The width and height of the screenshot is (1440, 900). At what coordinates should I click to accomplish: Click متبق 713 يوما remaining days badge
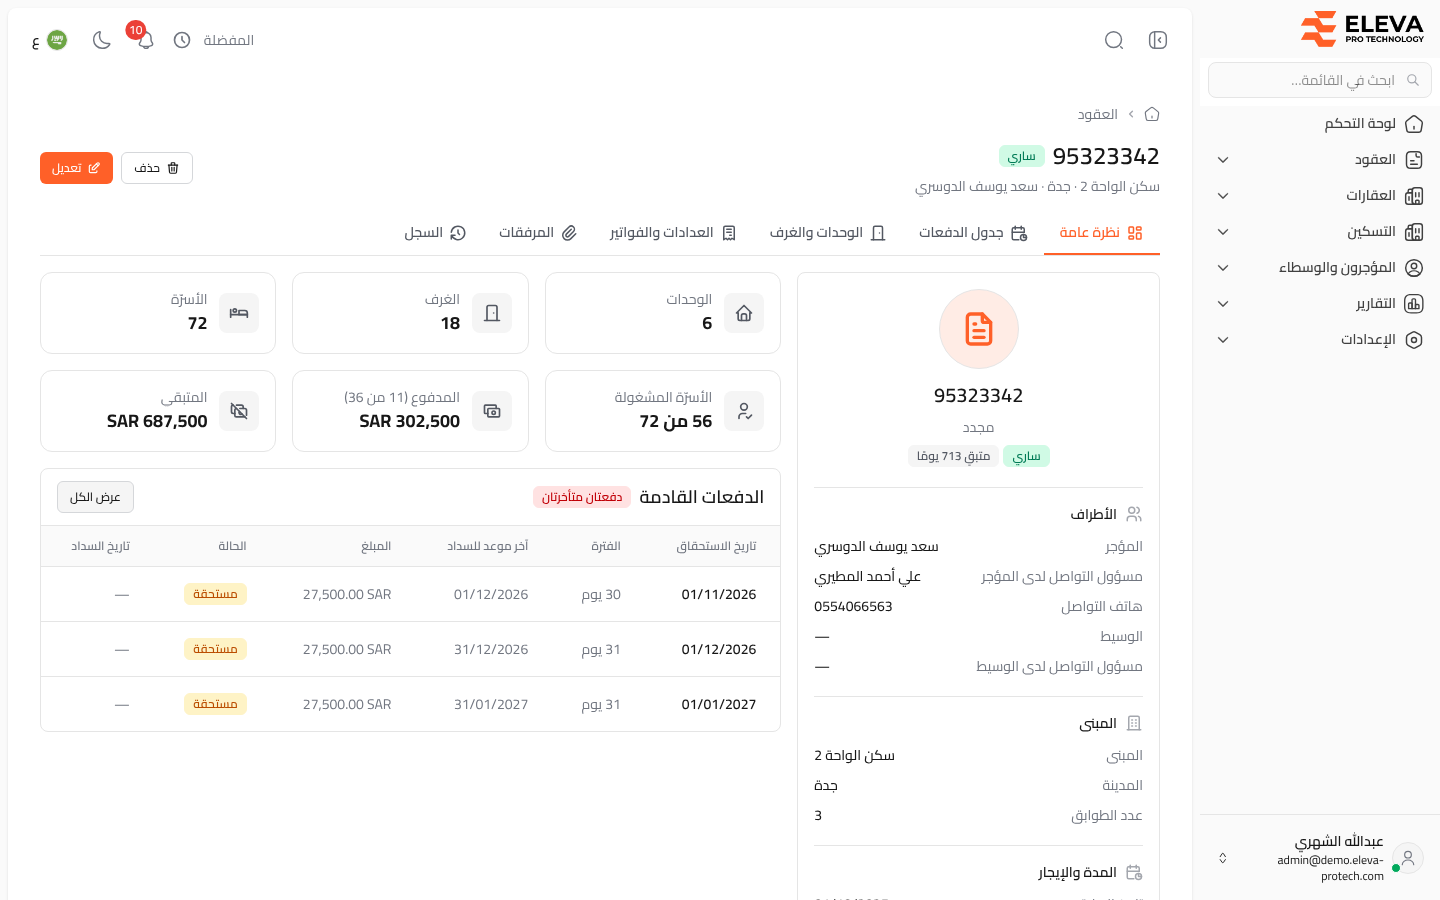coord(953,456)
